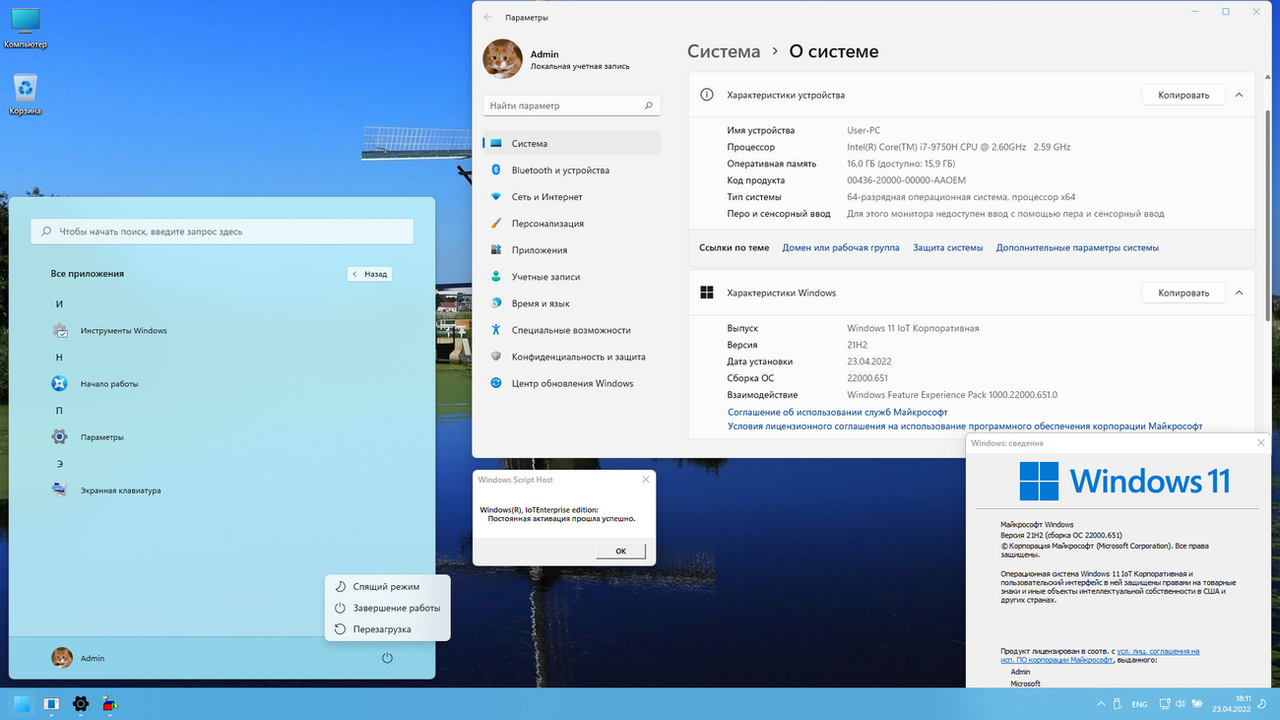Switch the ENG input language indicator
This screenshot has width=1280, height=720.
pos(1140,704)
